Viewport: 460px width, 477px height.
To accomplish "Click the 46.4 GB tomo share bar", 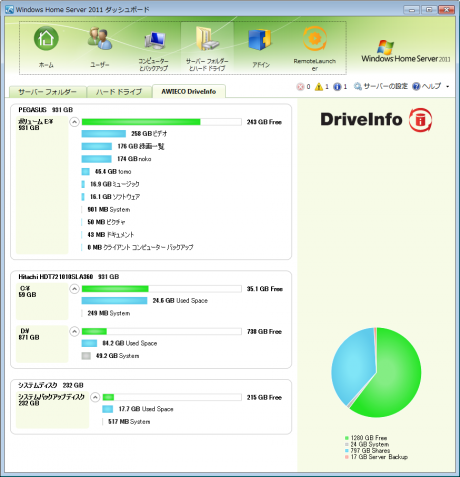I will pos(86,172).
